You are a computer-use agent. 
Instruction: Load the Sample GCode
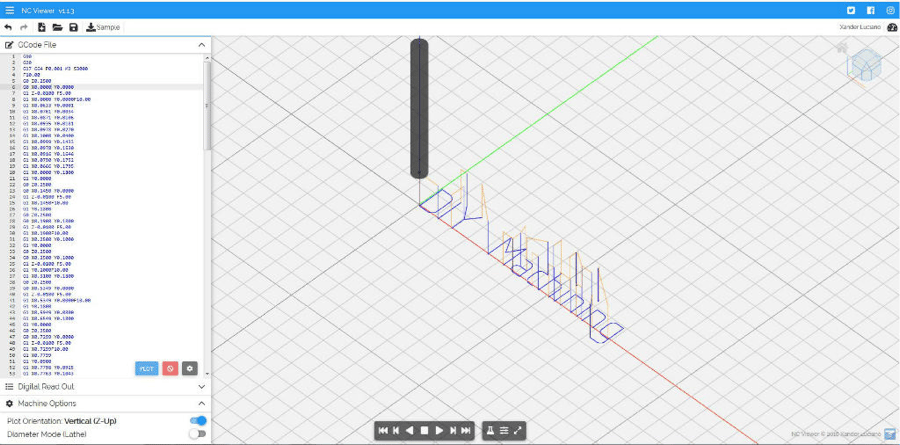pyautogui.click(x=103, y=28)
